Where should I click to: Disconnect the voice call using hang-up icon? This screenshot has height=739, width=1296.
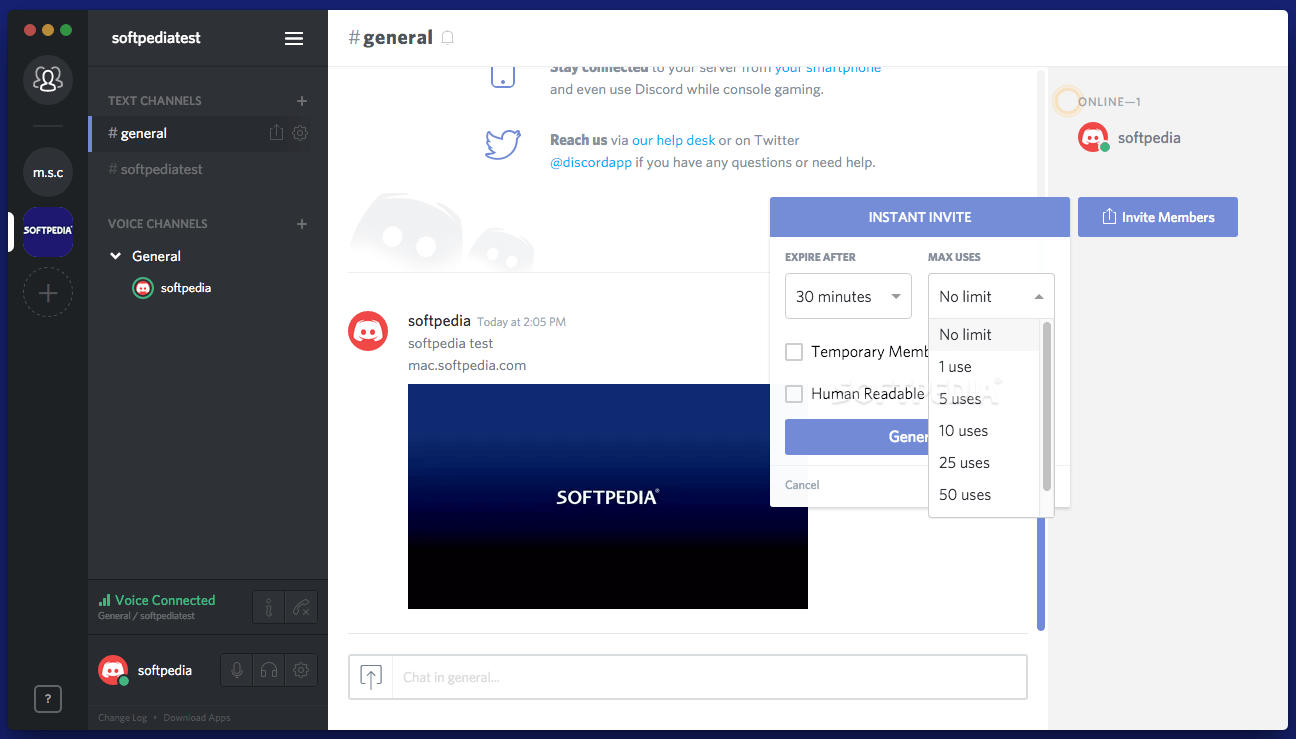[x=302, y=607]
